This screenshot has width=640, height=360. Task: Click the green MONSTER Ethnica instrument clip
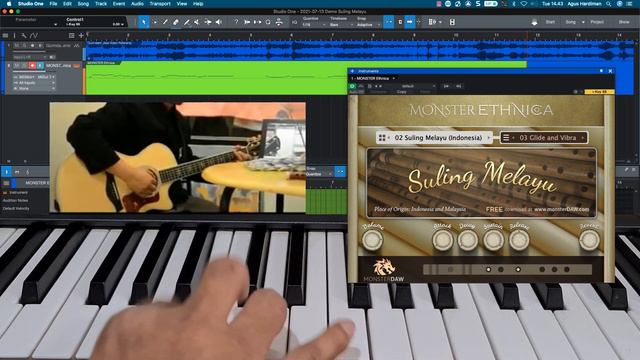pos(216,78)
